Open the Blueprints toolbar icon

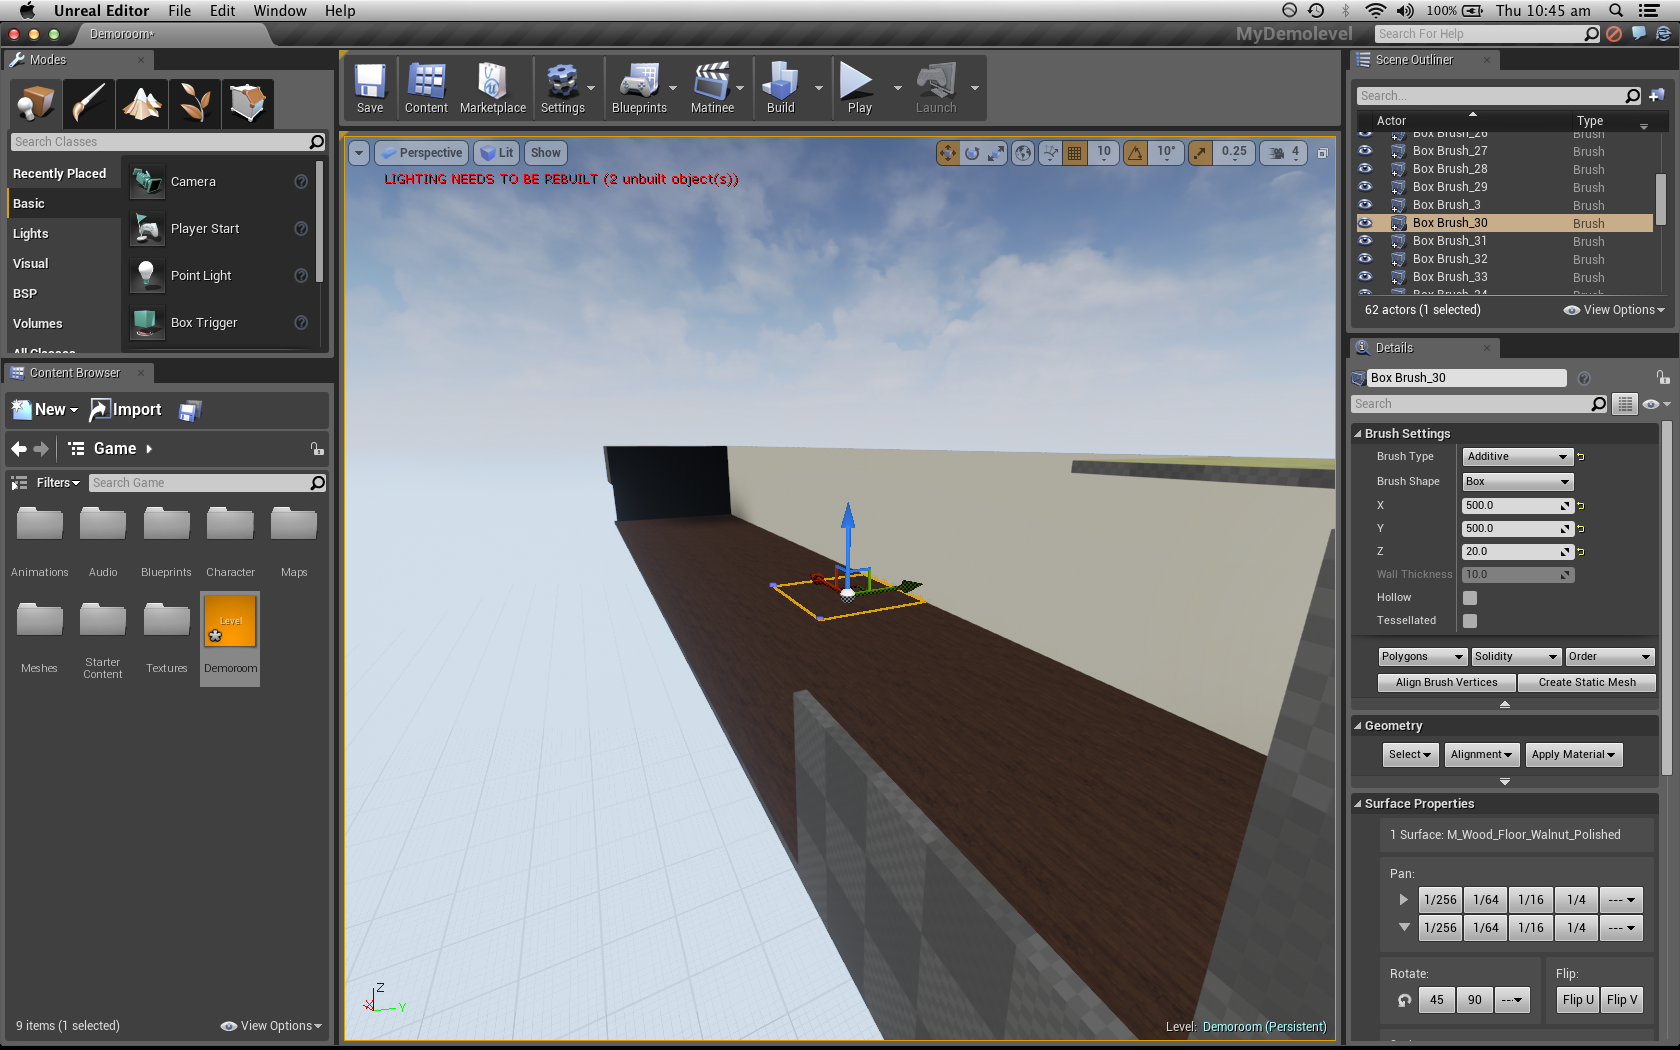639,88
